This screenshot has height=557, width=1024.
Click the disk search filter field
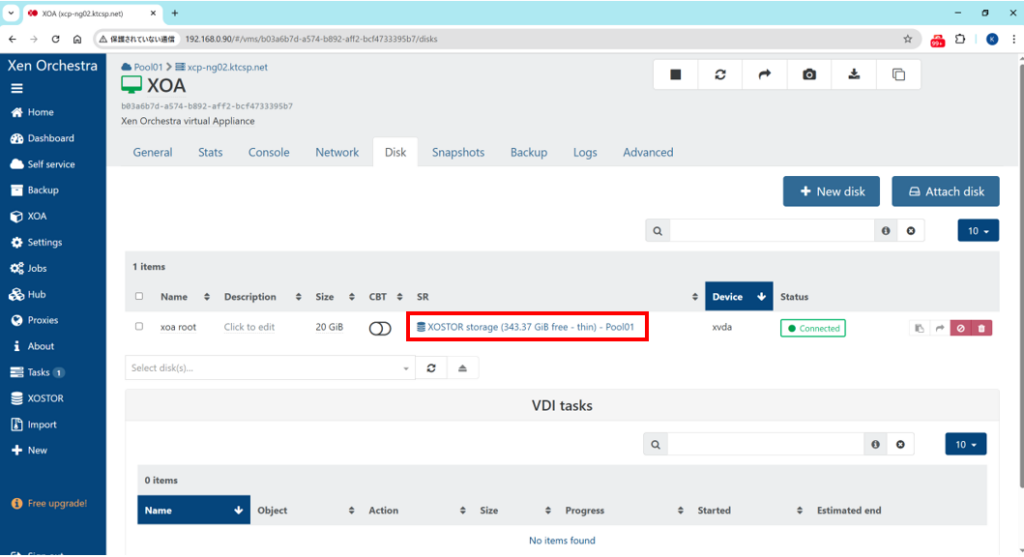pyautogui.click(x=772, y=231)
